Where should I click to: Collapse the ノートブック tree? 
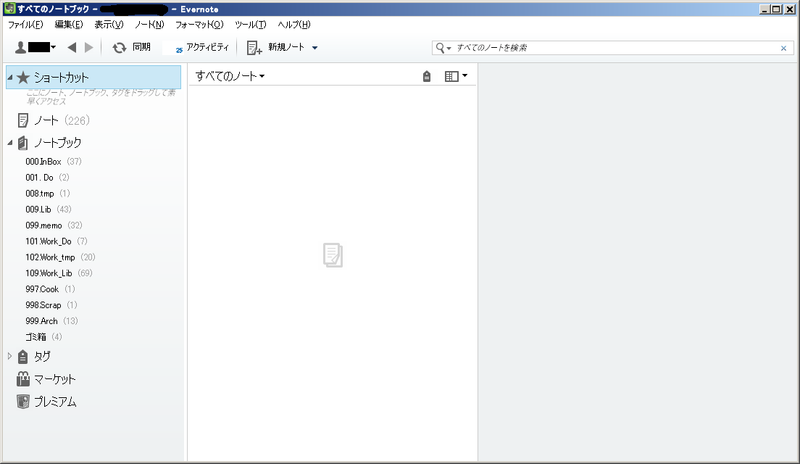pyautogui.click(x=10, y=143)
